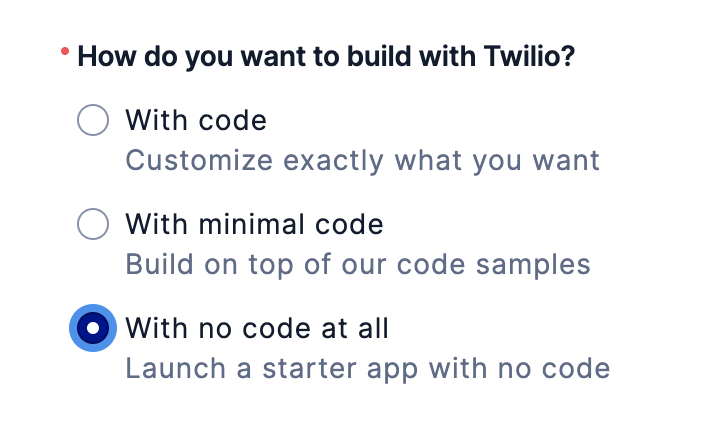Click the selected "With no code at all" radio
The height and width of the screenshot is (438, 712).
click(93, 328)
